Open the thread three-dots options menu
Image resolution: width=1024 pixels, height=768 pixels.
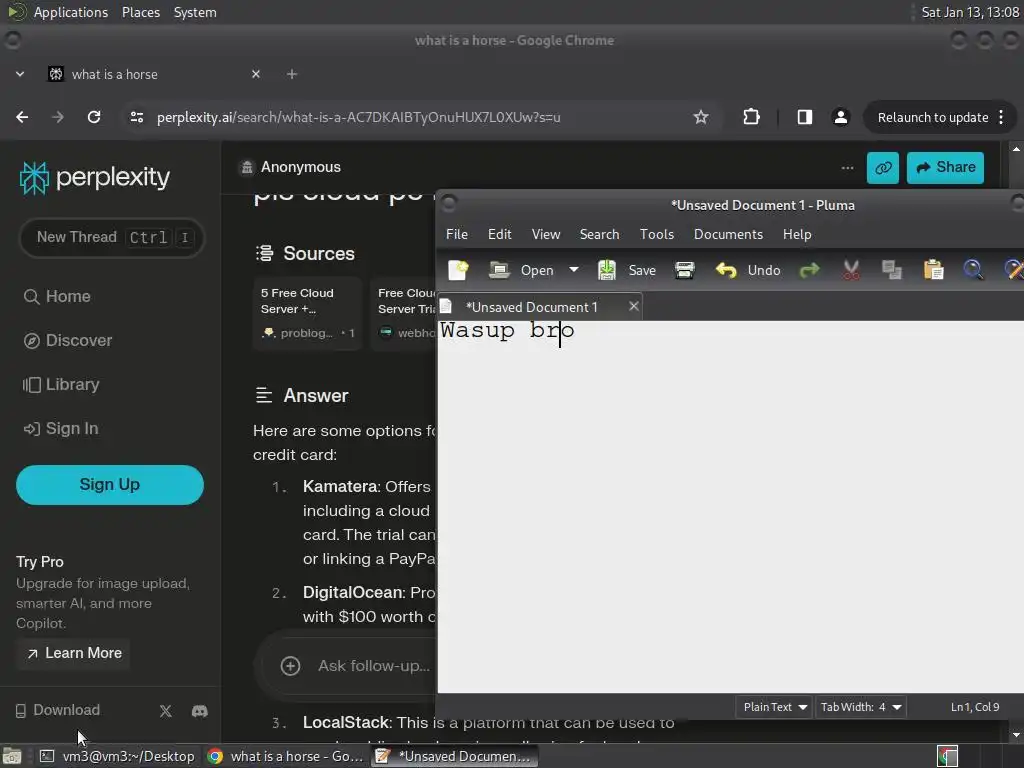847,168
